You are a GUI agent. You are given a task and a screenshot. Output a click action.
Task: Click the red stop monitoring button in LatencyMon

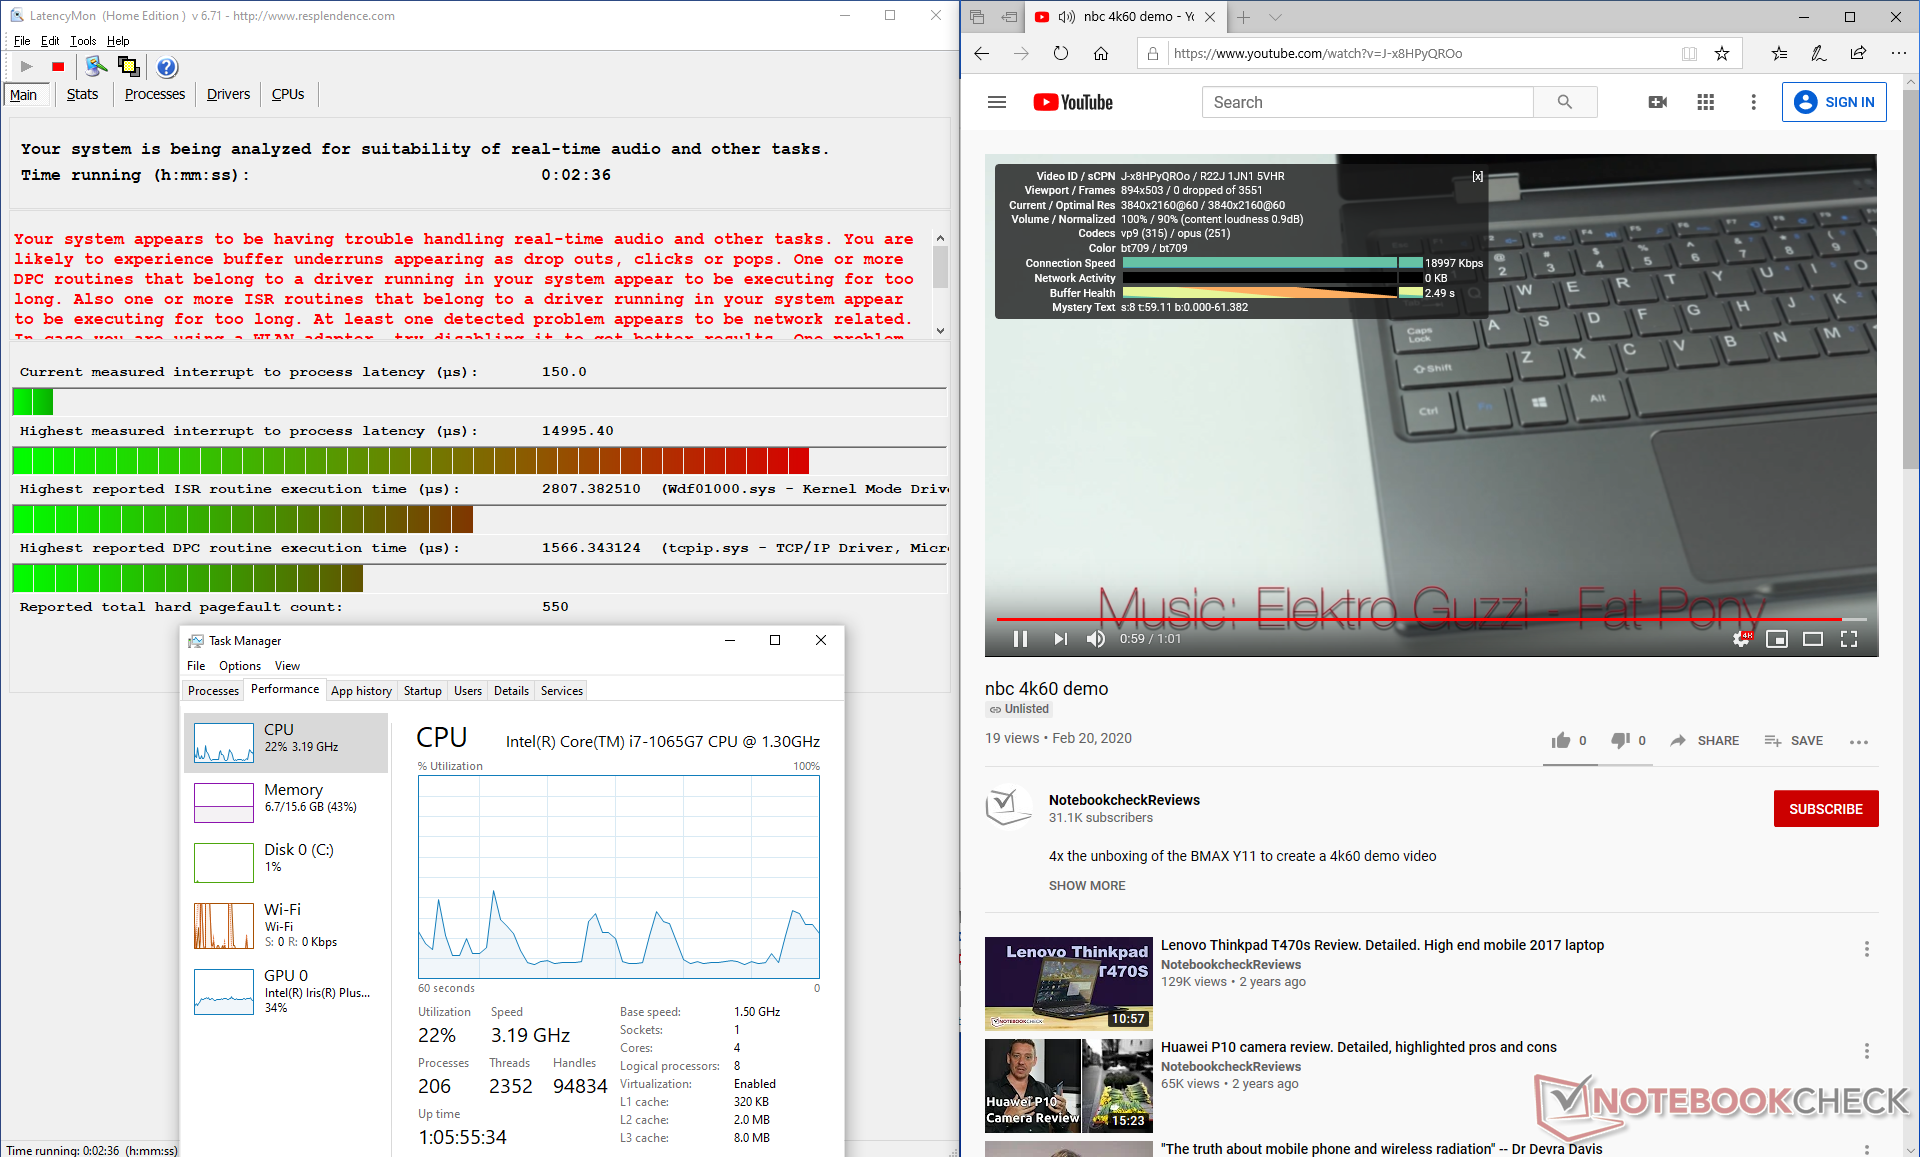pos(58,67)
